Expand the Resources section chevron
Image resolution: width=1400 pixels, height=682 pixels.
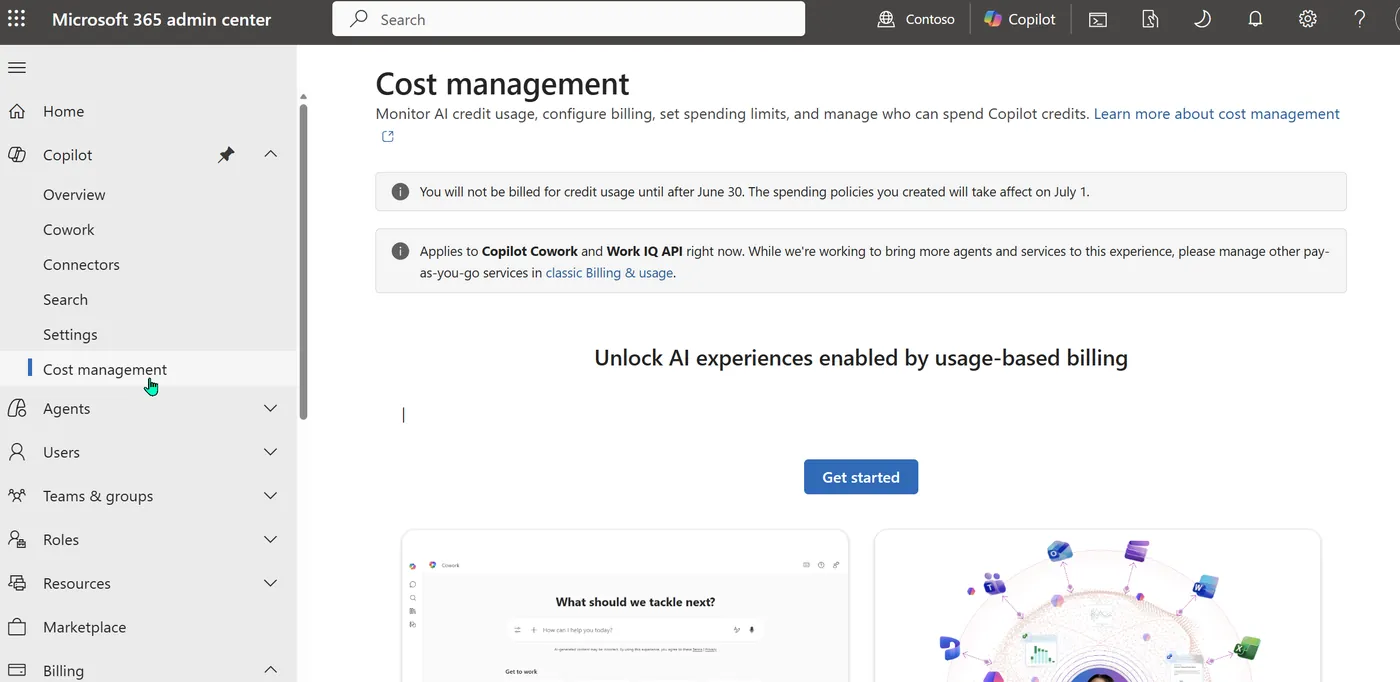click(x=270, y=583)
